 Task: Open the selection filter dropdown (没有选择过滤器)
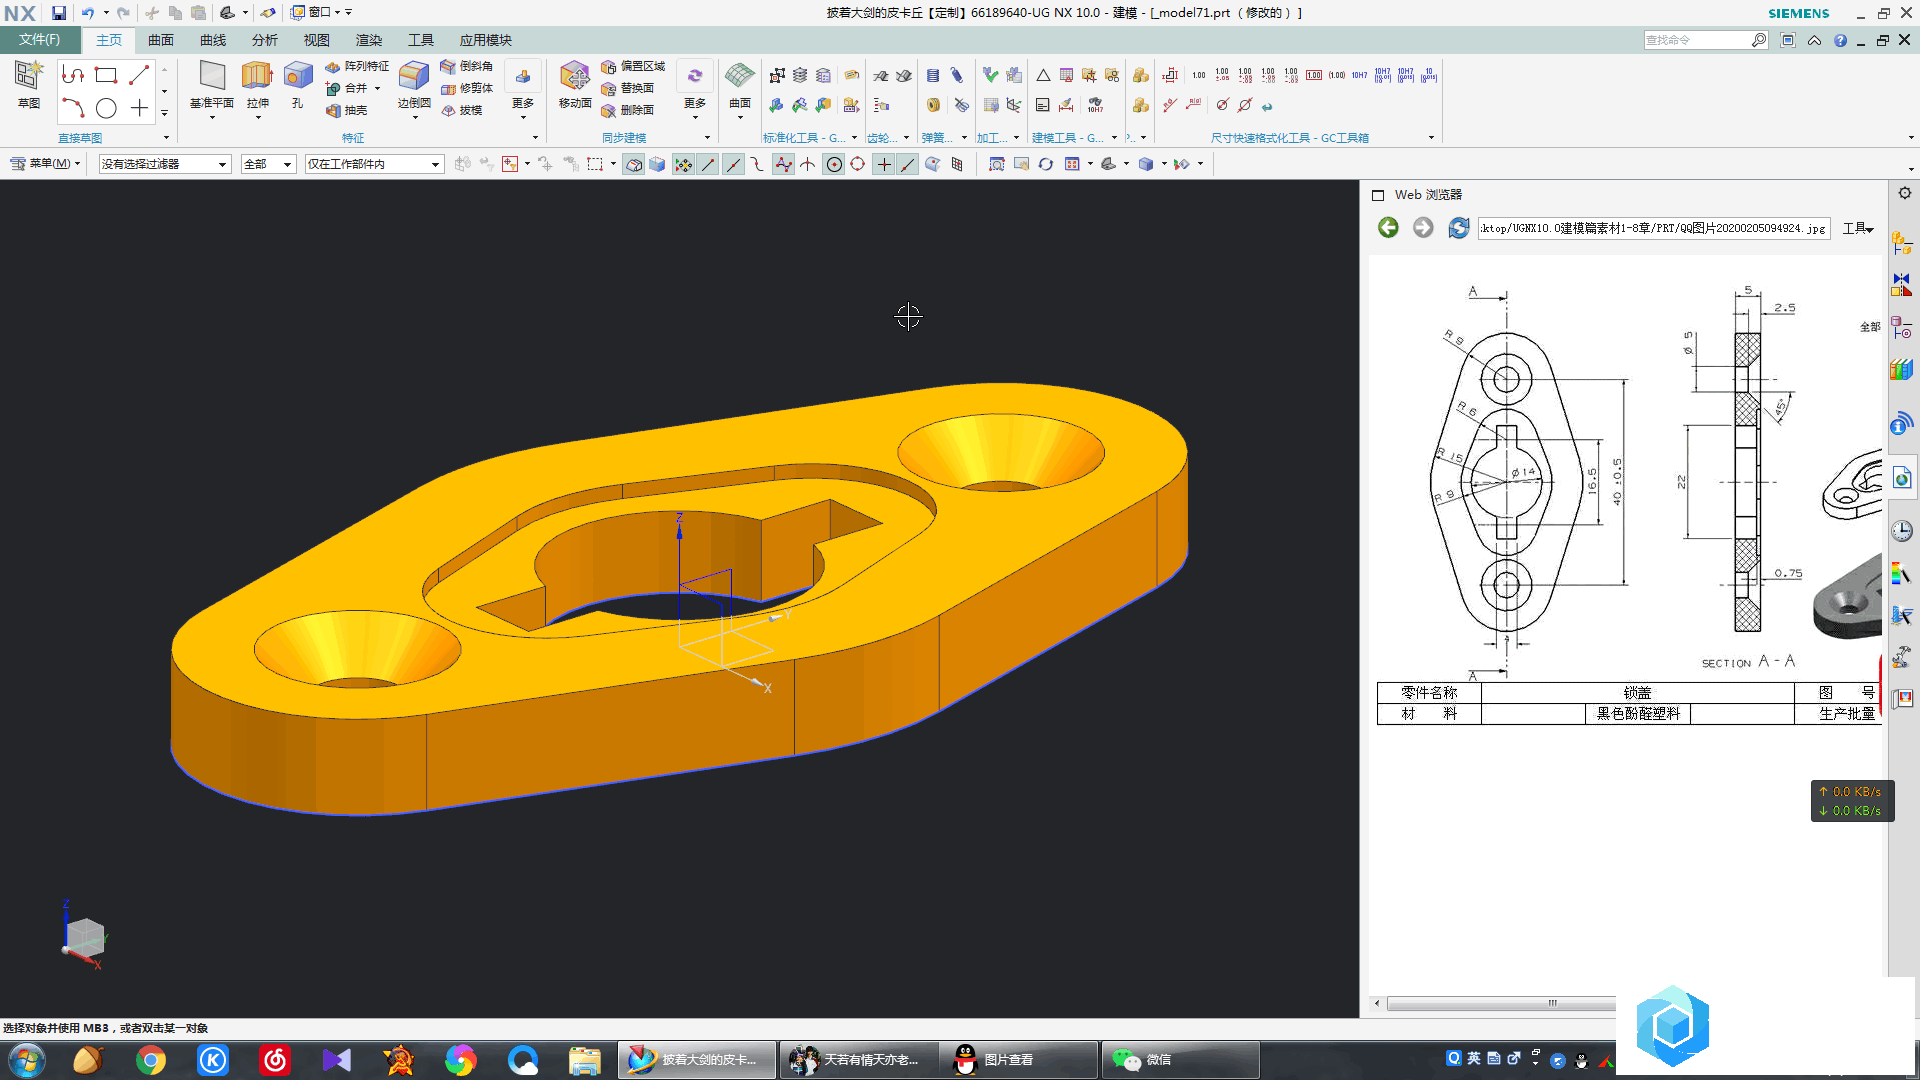[165, 164]
